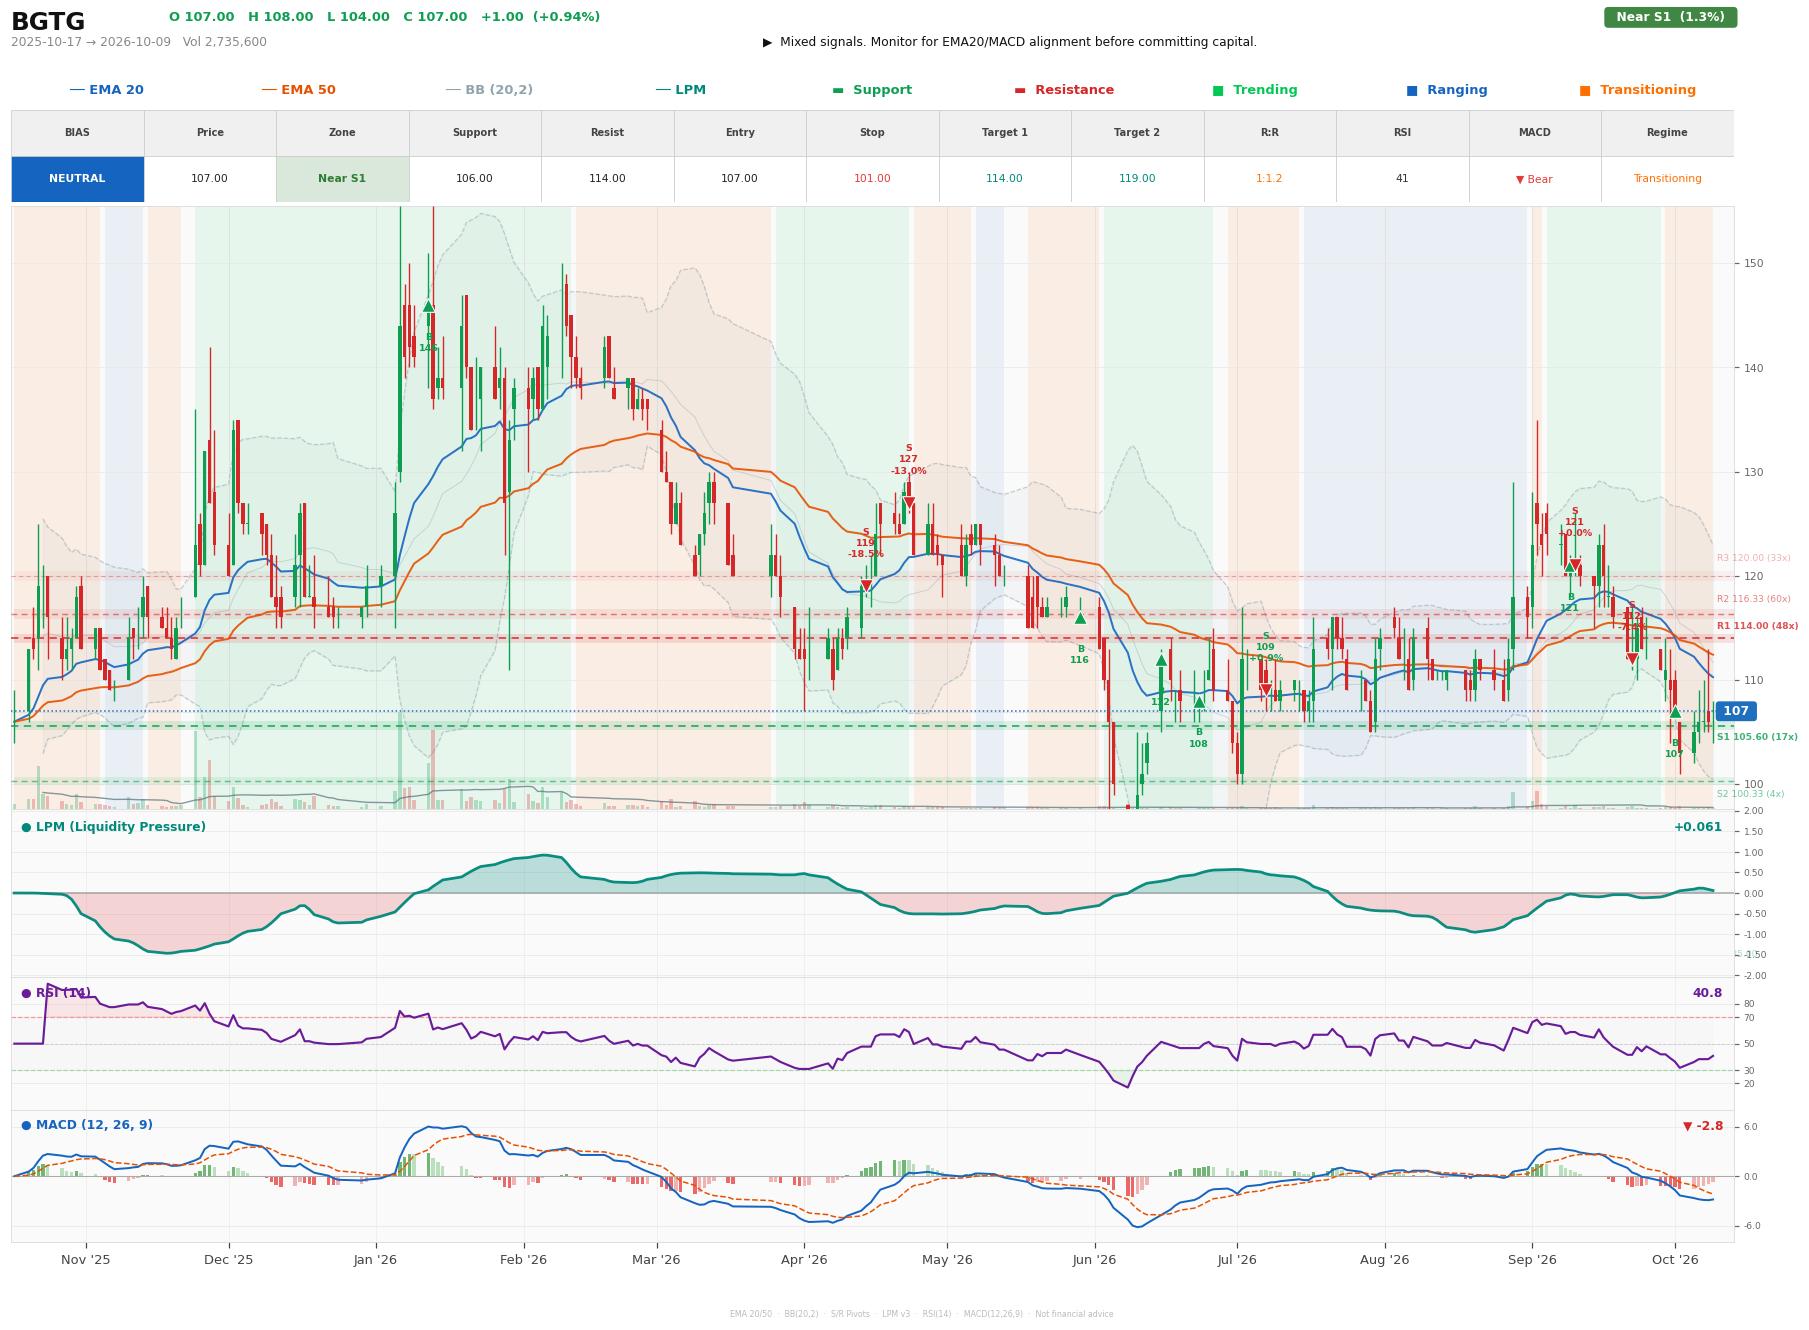Click the green Support legend dash

[838, 90]
